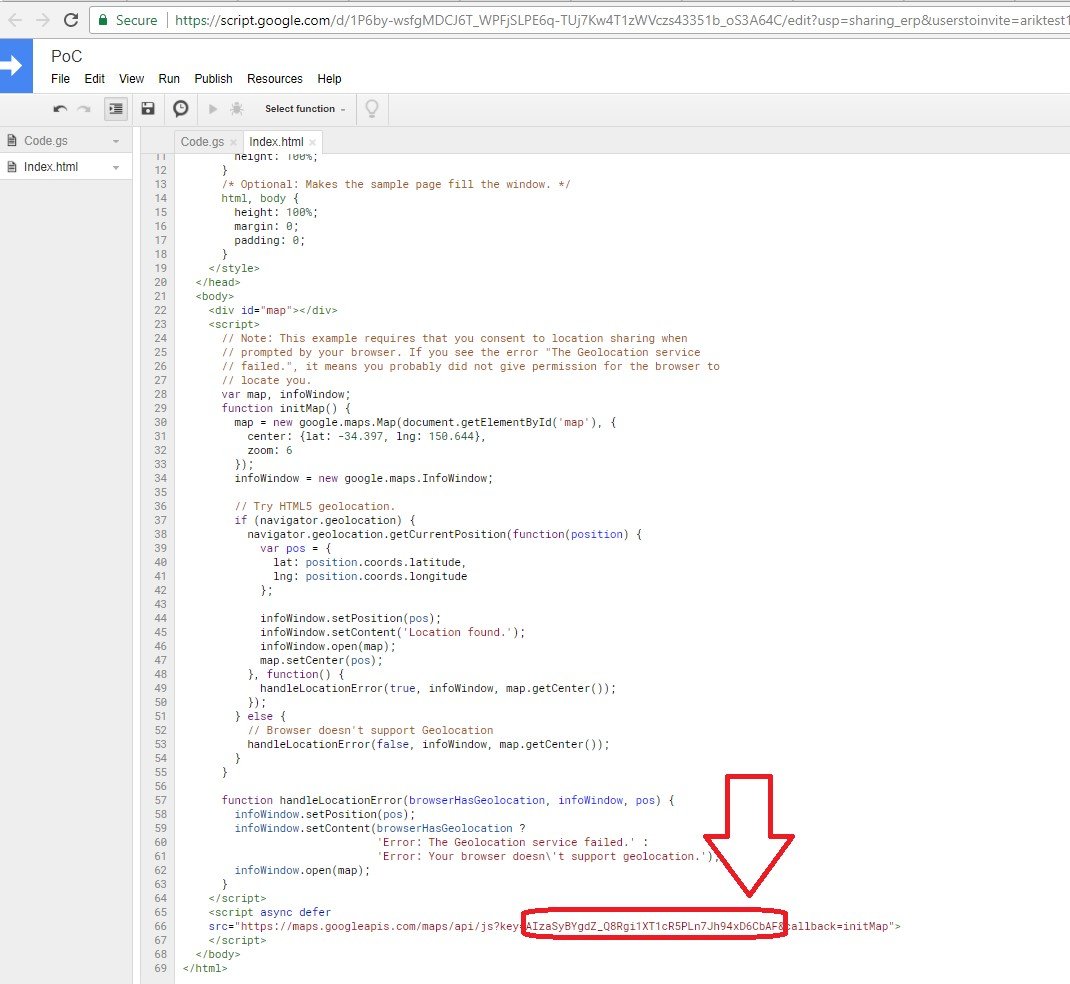Image resolution: width=1070 pixels, height=984 pixels.
Task: Click the 'infoWindow.open(map);' line 62
Action: tap(302, 870)
